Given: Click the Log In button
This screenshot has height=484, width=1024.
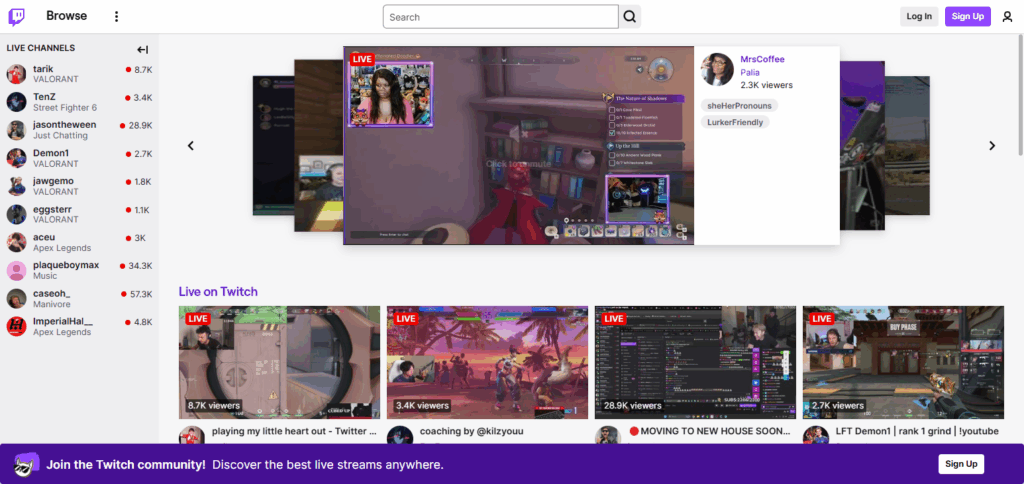Looking at the screenshot, I should (919, 16).
